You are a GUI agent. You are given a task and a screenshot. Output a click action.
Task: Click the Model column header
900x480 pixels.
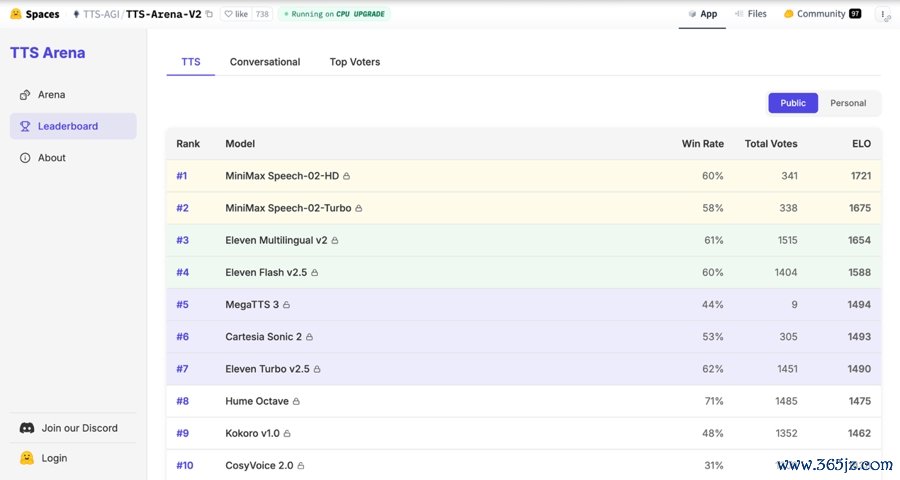(x=240, y=144)
